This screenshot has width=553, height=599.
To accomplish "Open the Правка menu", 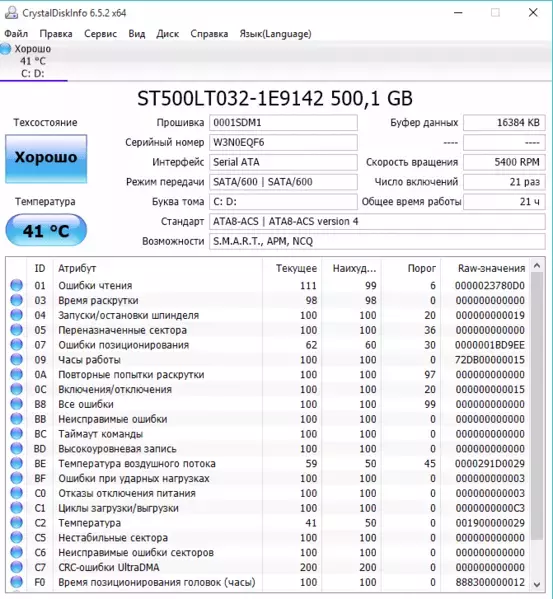I will point(56,34).
